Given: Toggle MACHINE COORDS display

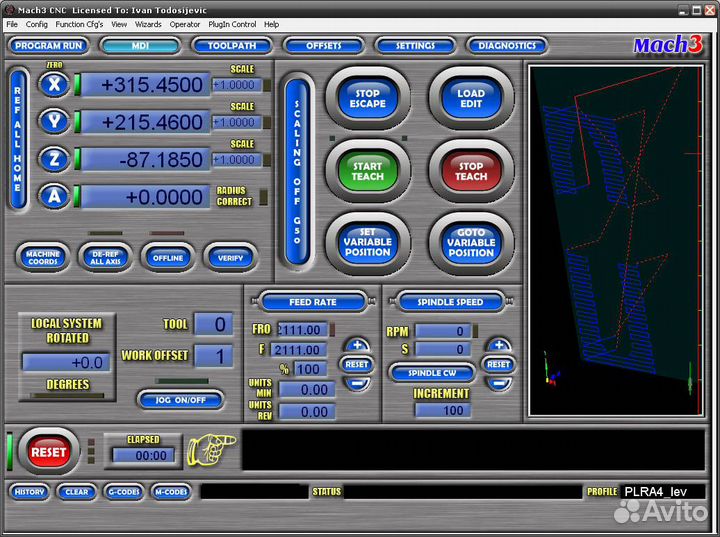Looking at the screenshot, I should [x=43, y=257].
